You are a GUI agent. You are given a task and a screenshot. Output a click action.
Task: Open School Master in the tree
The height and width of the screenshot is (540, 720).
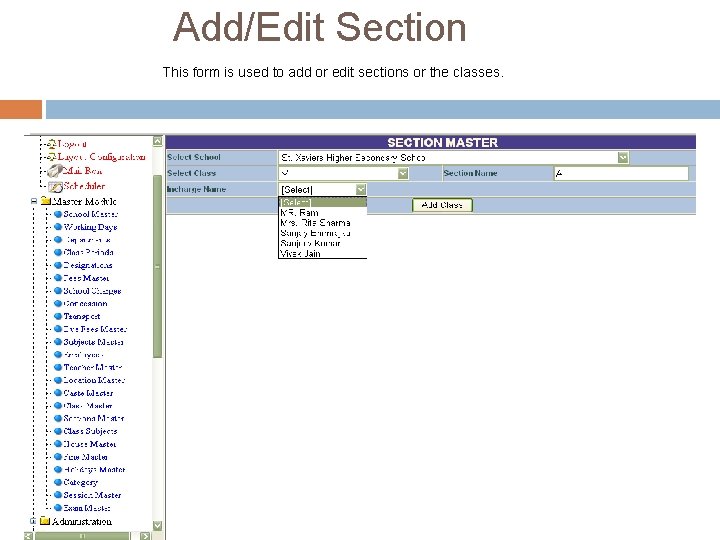pyautogui.click(x=90, y=214)
